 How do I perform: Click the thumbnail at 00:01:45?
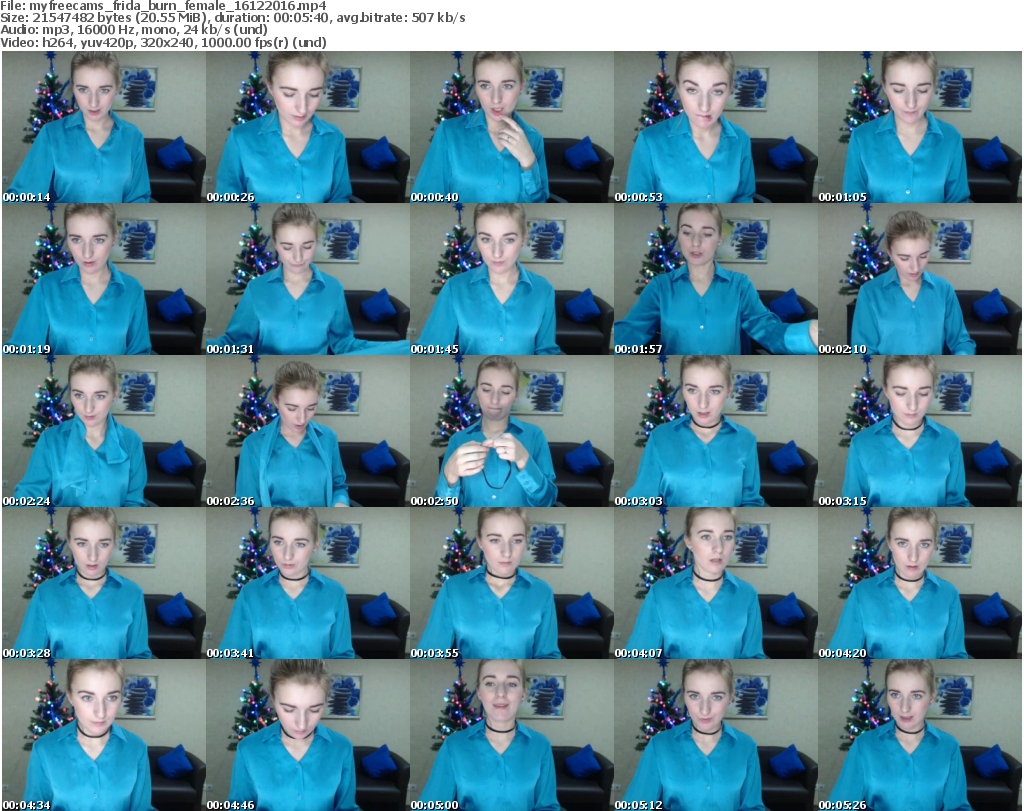(x=511, y=279)
